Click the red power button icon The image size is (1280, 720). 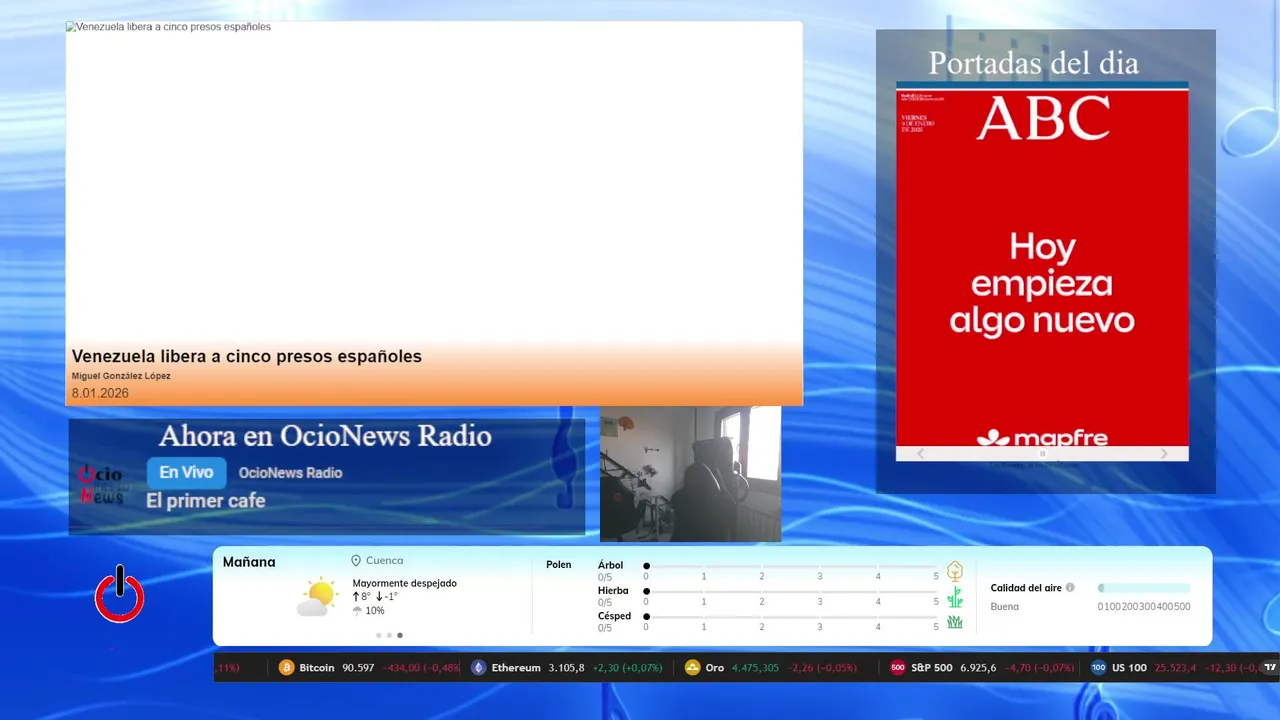(120, 595)
